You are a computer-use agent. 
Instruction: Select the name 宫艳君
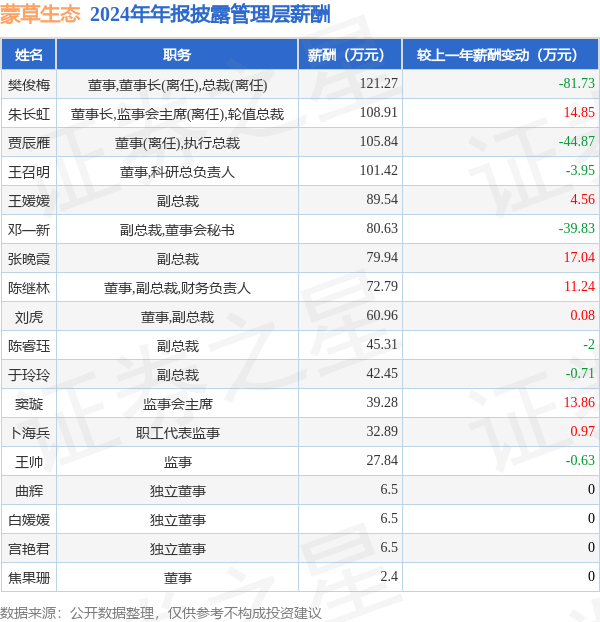coord(29,549)
